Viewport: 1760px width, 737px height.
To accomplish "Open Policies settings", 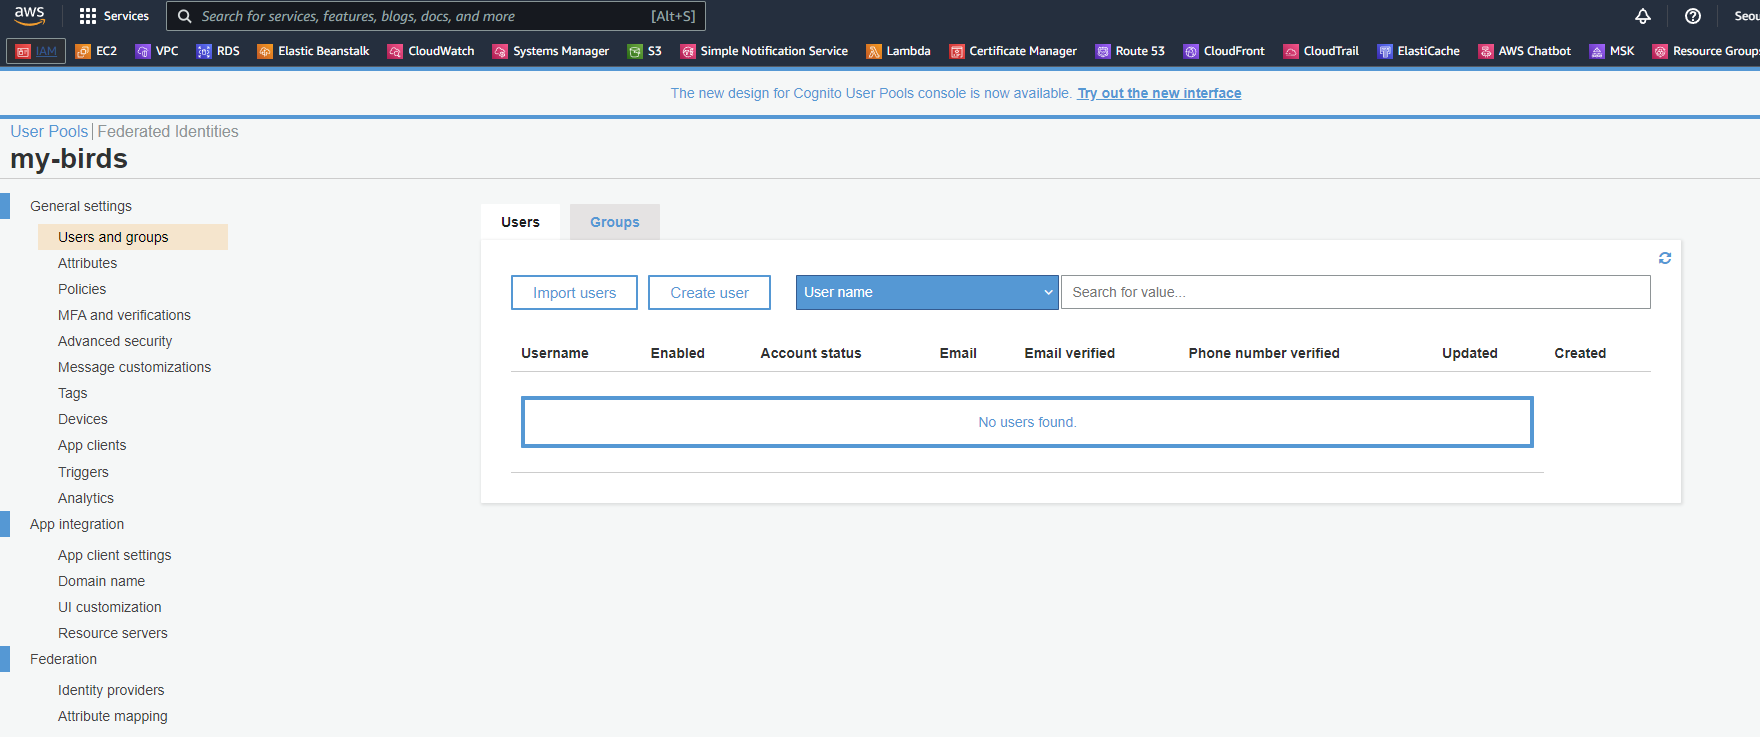I will 82,289.
